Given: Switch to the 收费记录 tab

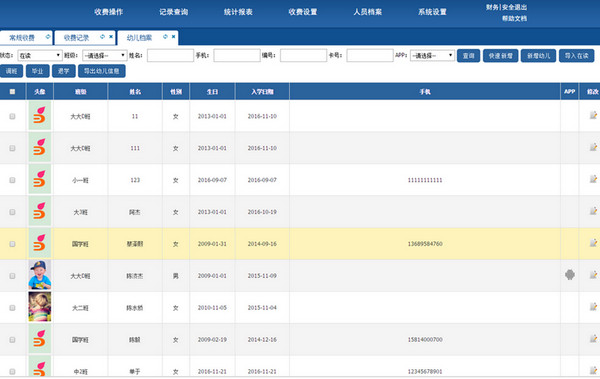Looking at the screenshot, I should (x=76, y=38).
